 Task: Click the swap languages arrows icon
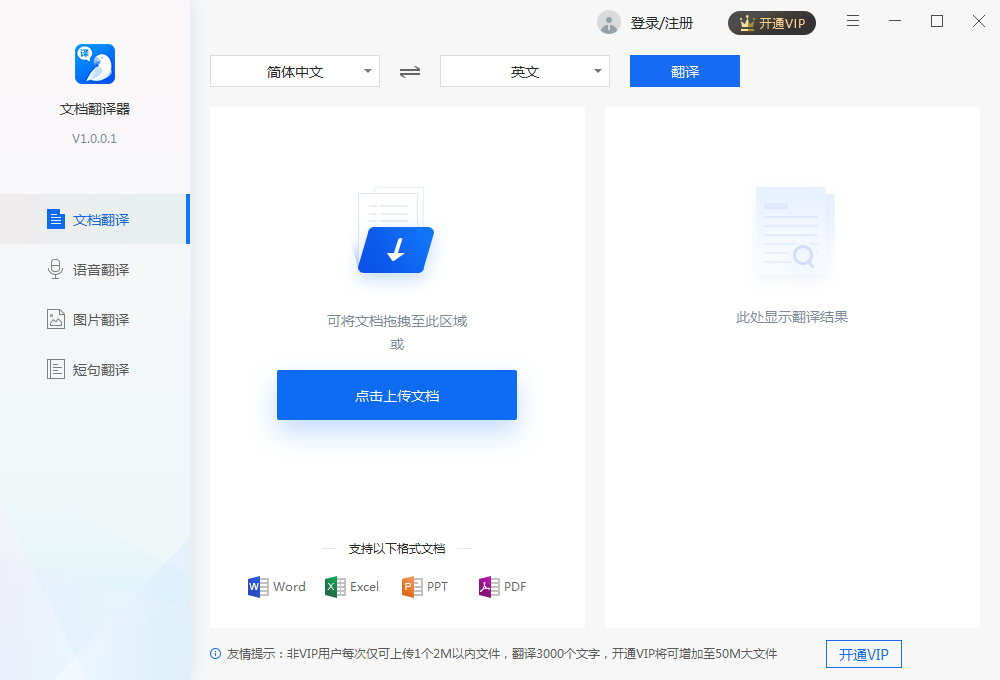tap(409, 71)
